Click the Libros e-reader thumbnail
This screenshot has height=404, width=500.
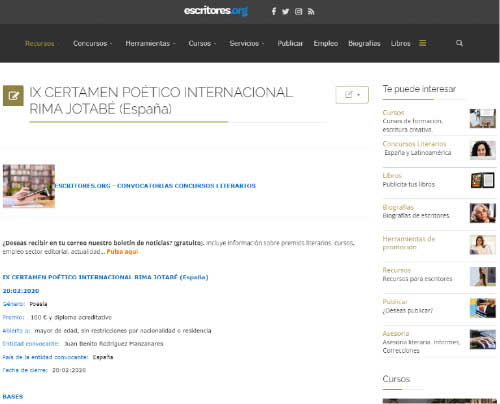click(483, 181)
